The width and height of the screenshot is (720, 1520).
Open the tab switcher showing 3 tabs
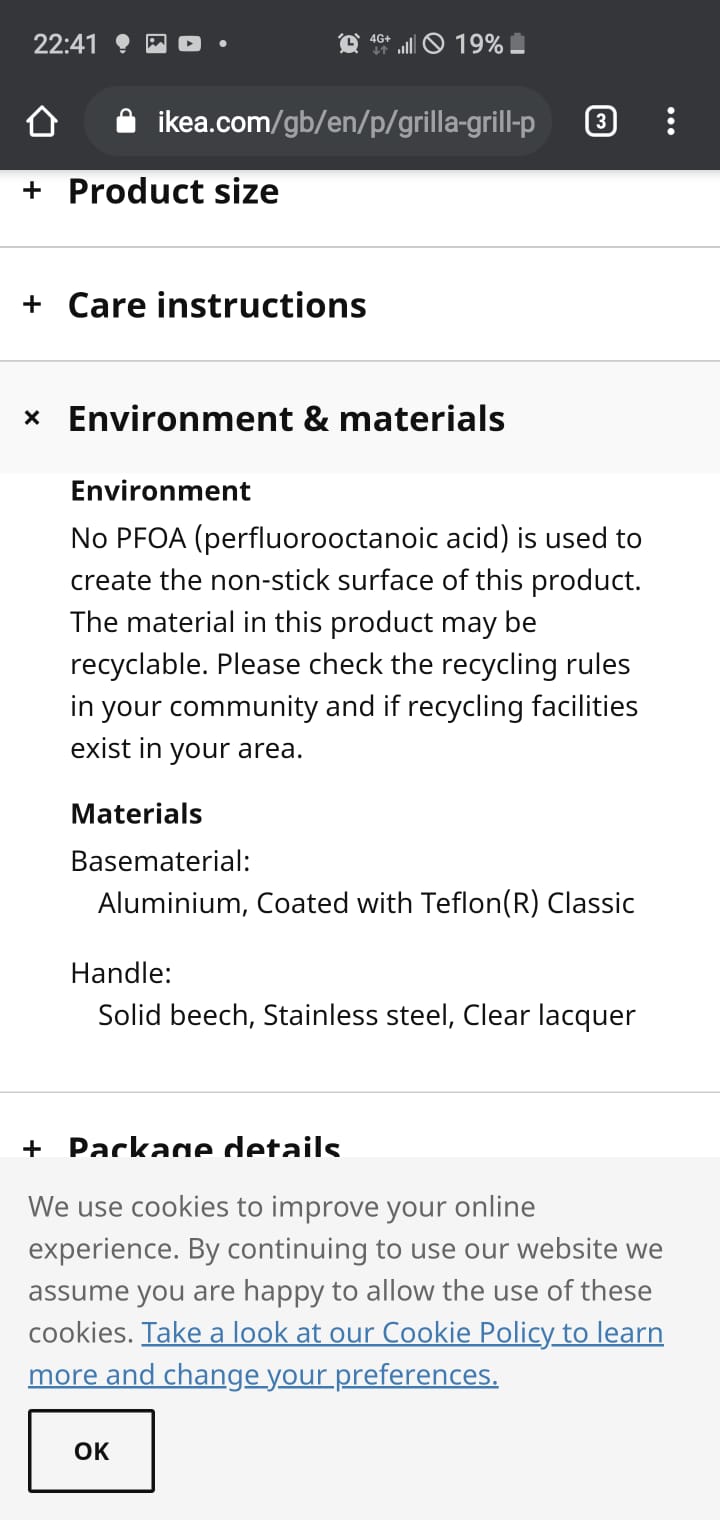coord(599,122)
